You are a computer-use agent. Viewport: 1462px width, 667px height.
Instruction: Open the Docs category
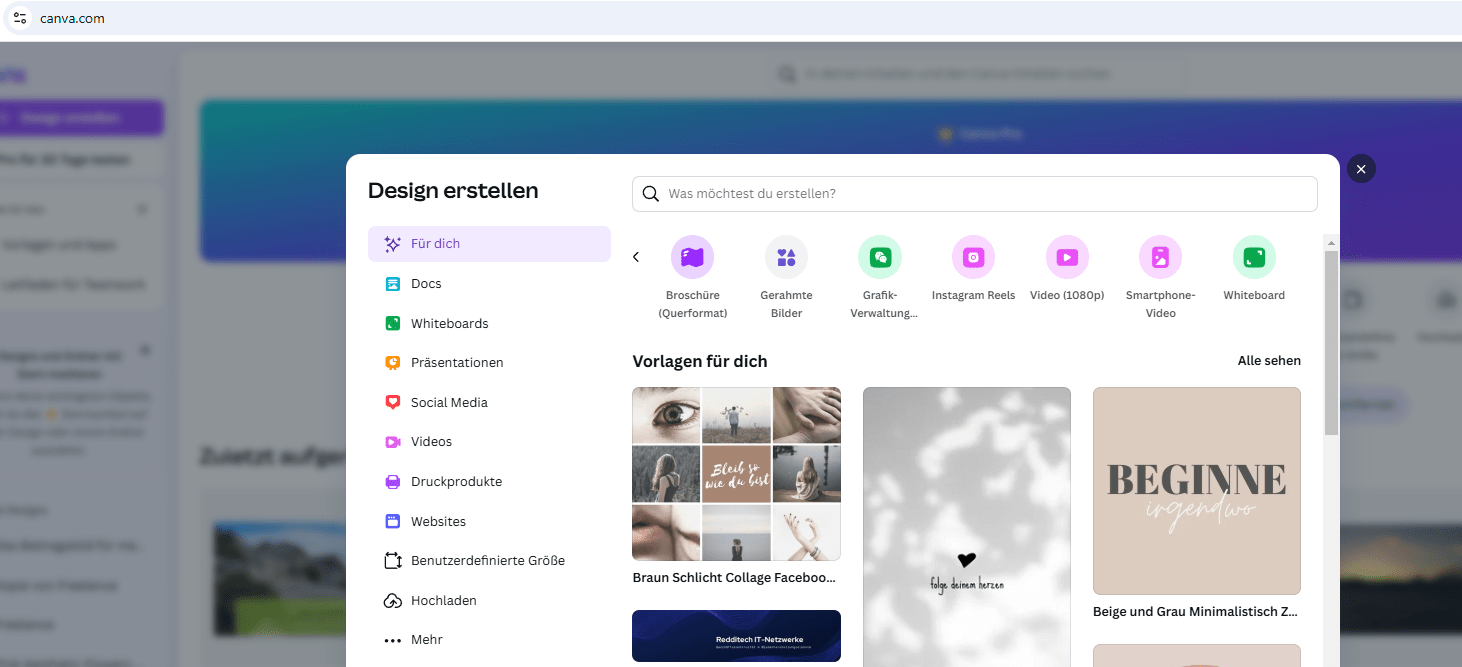[489, 284]
